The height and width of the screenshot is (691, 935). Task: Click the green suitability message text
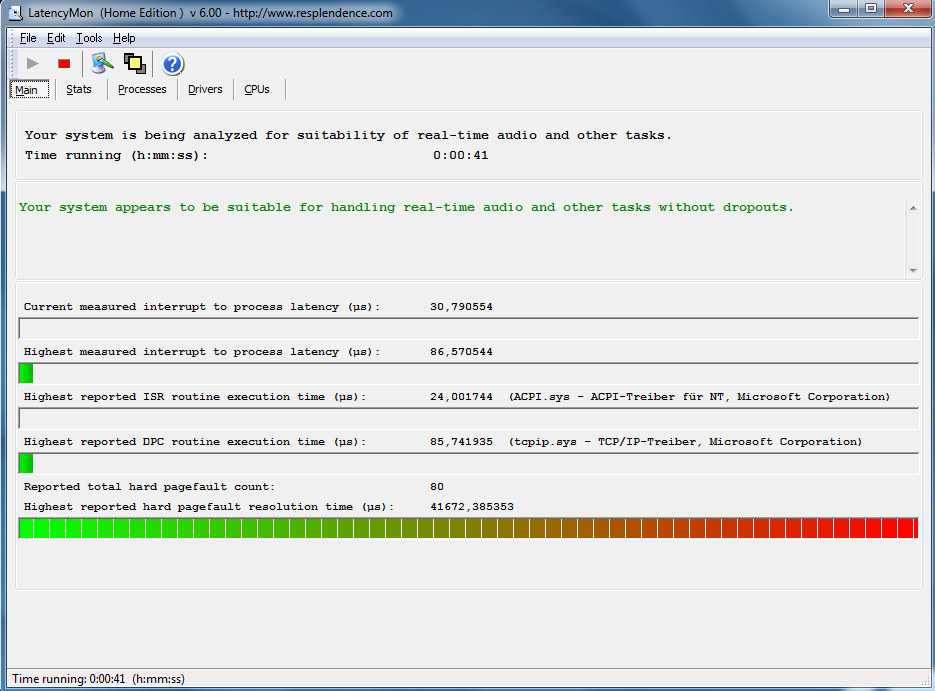point(406,207)
